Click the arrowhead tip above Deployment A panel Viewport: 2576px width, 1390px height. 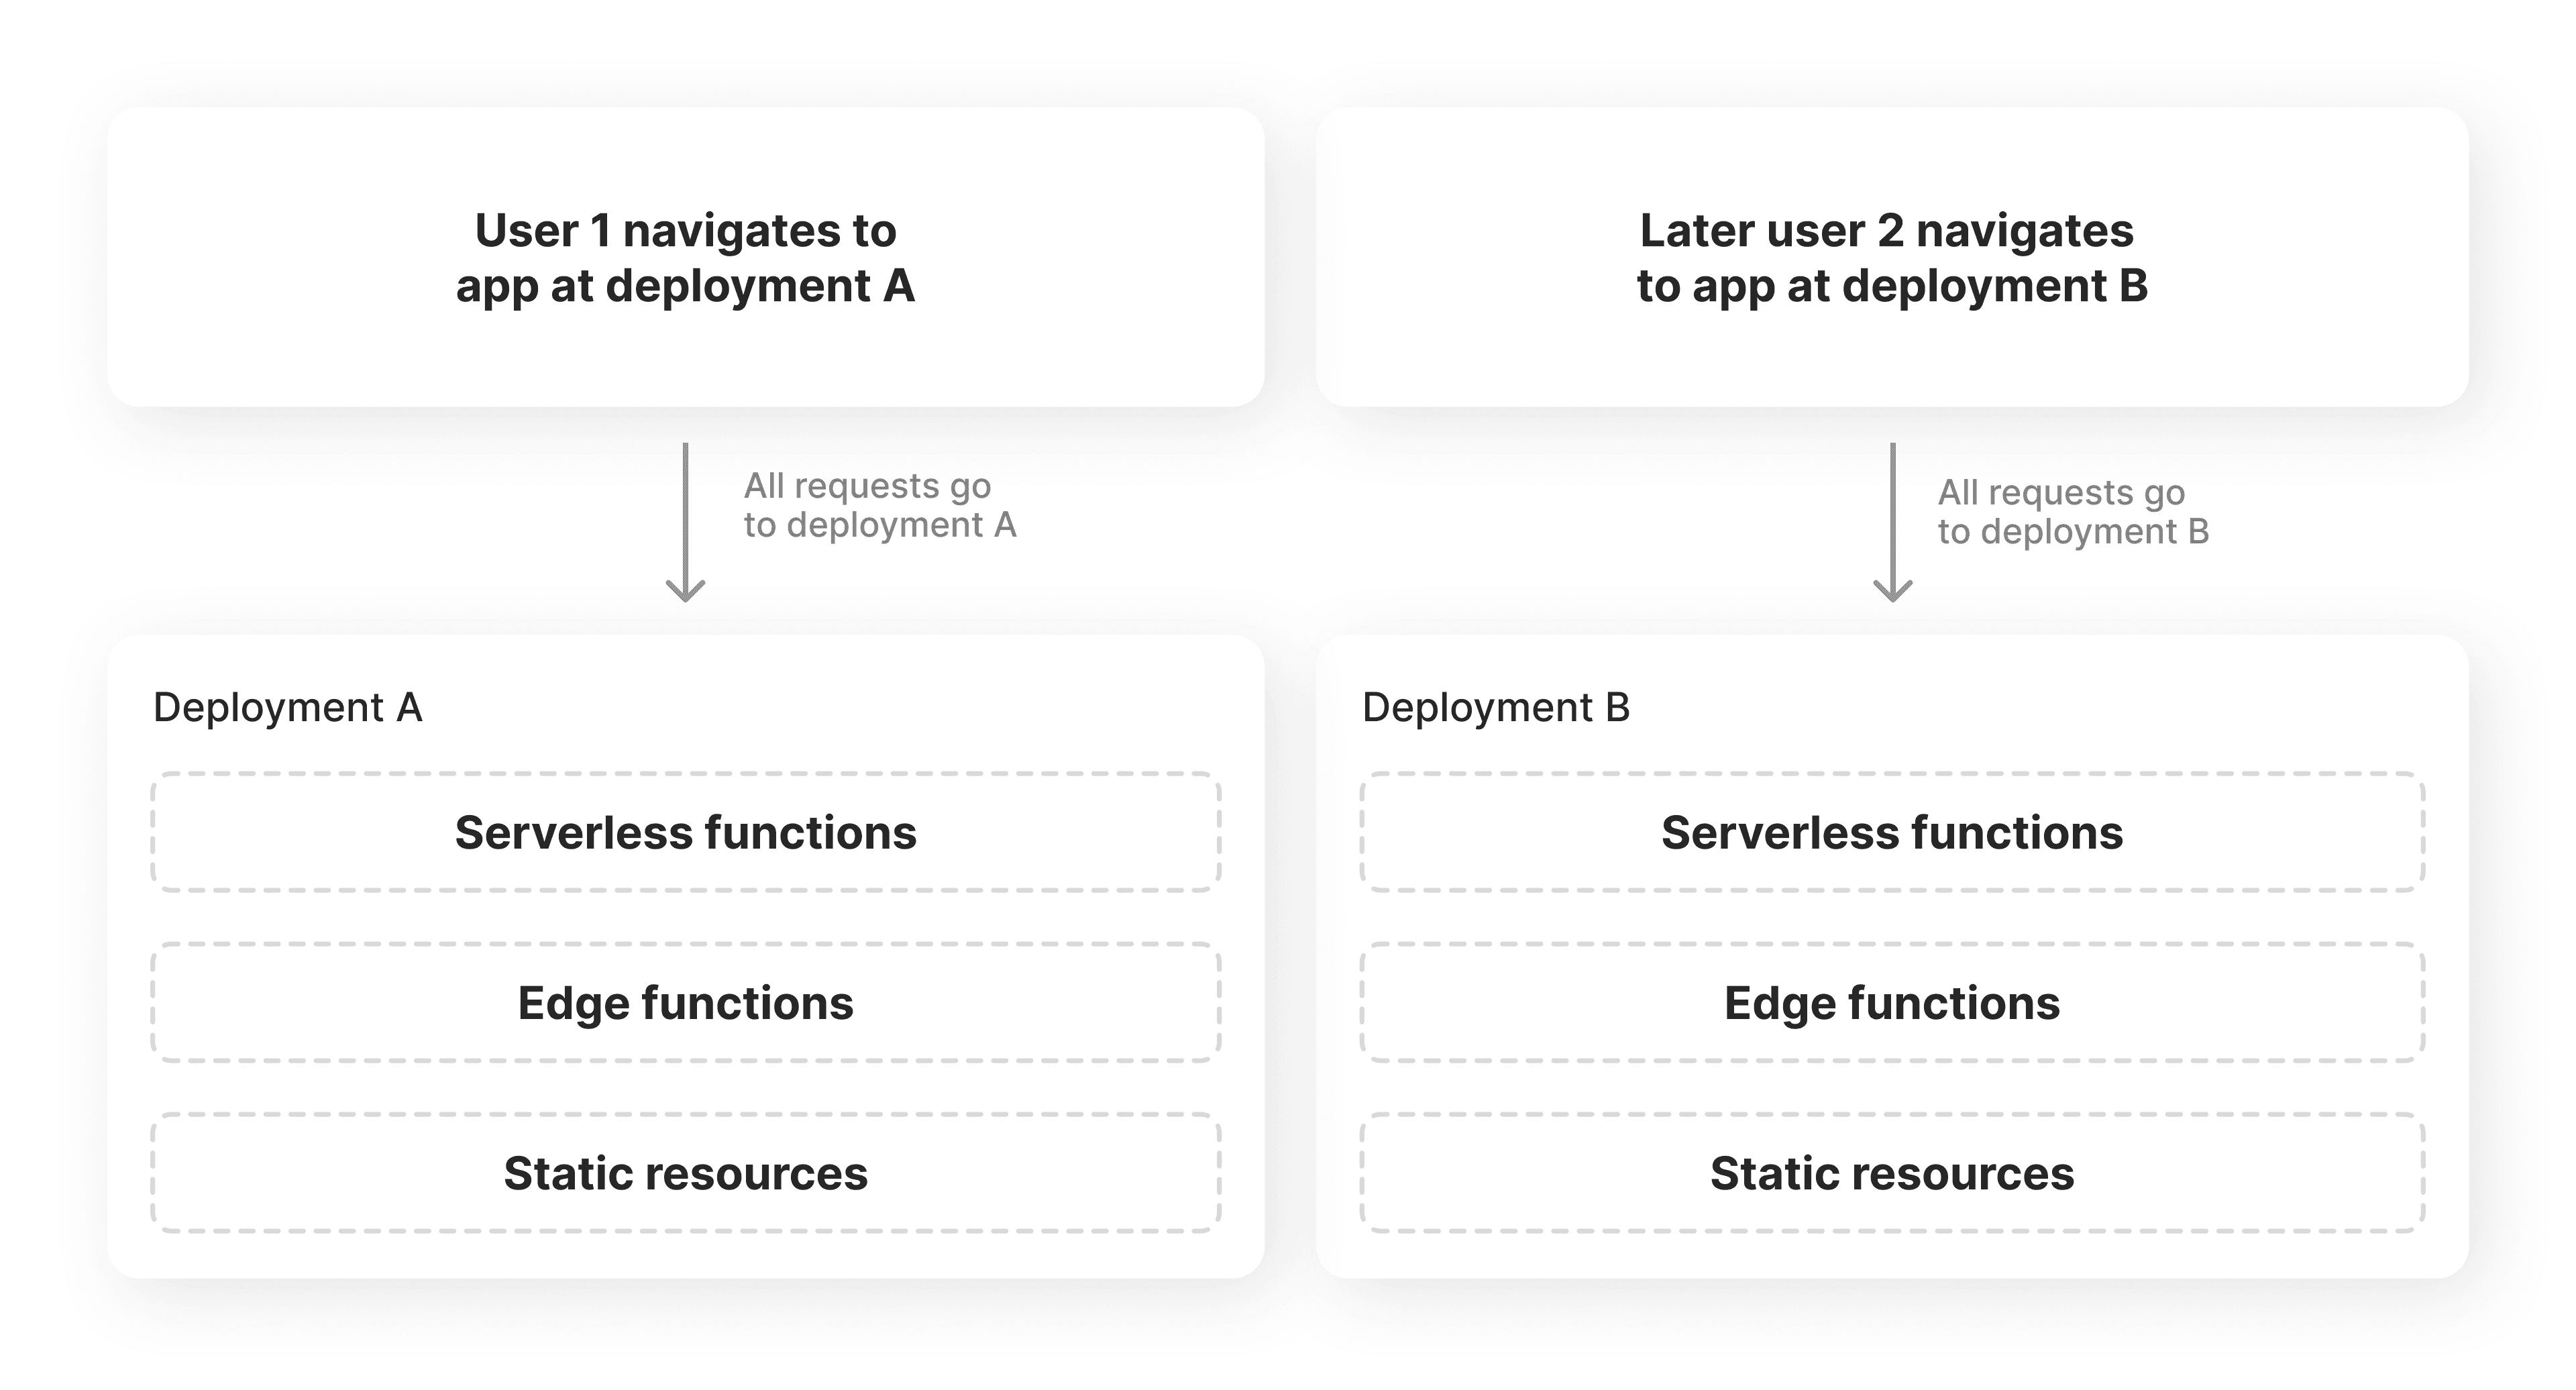tap(685, 597)
